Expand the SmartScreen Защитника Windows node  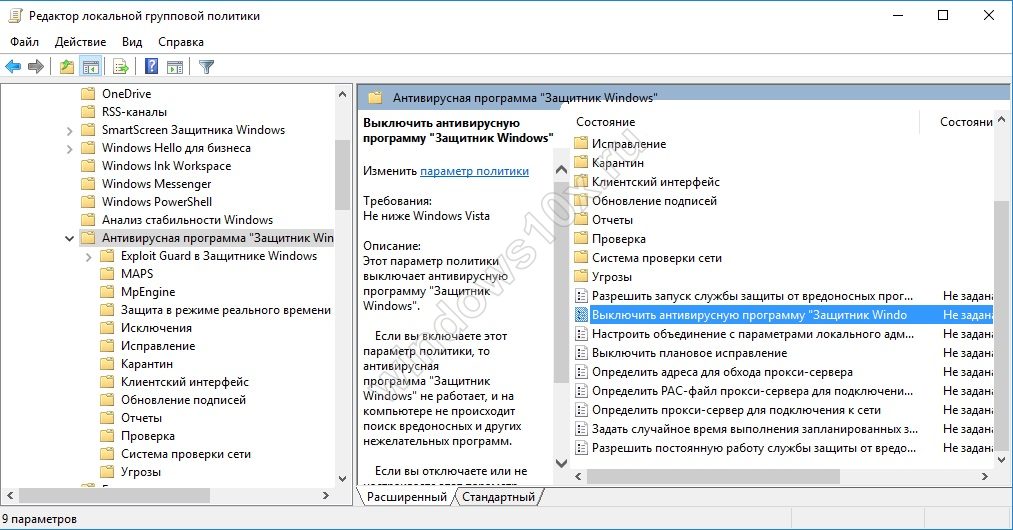(x=69, y=130)
